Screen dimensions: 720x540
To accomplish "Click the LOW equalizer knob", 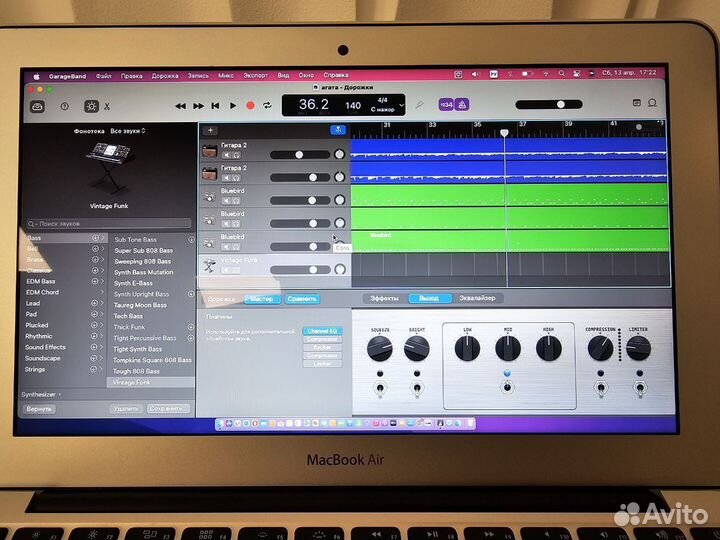I will (x=467, y=348).
